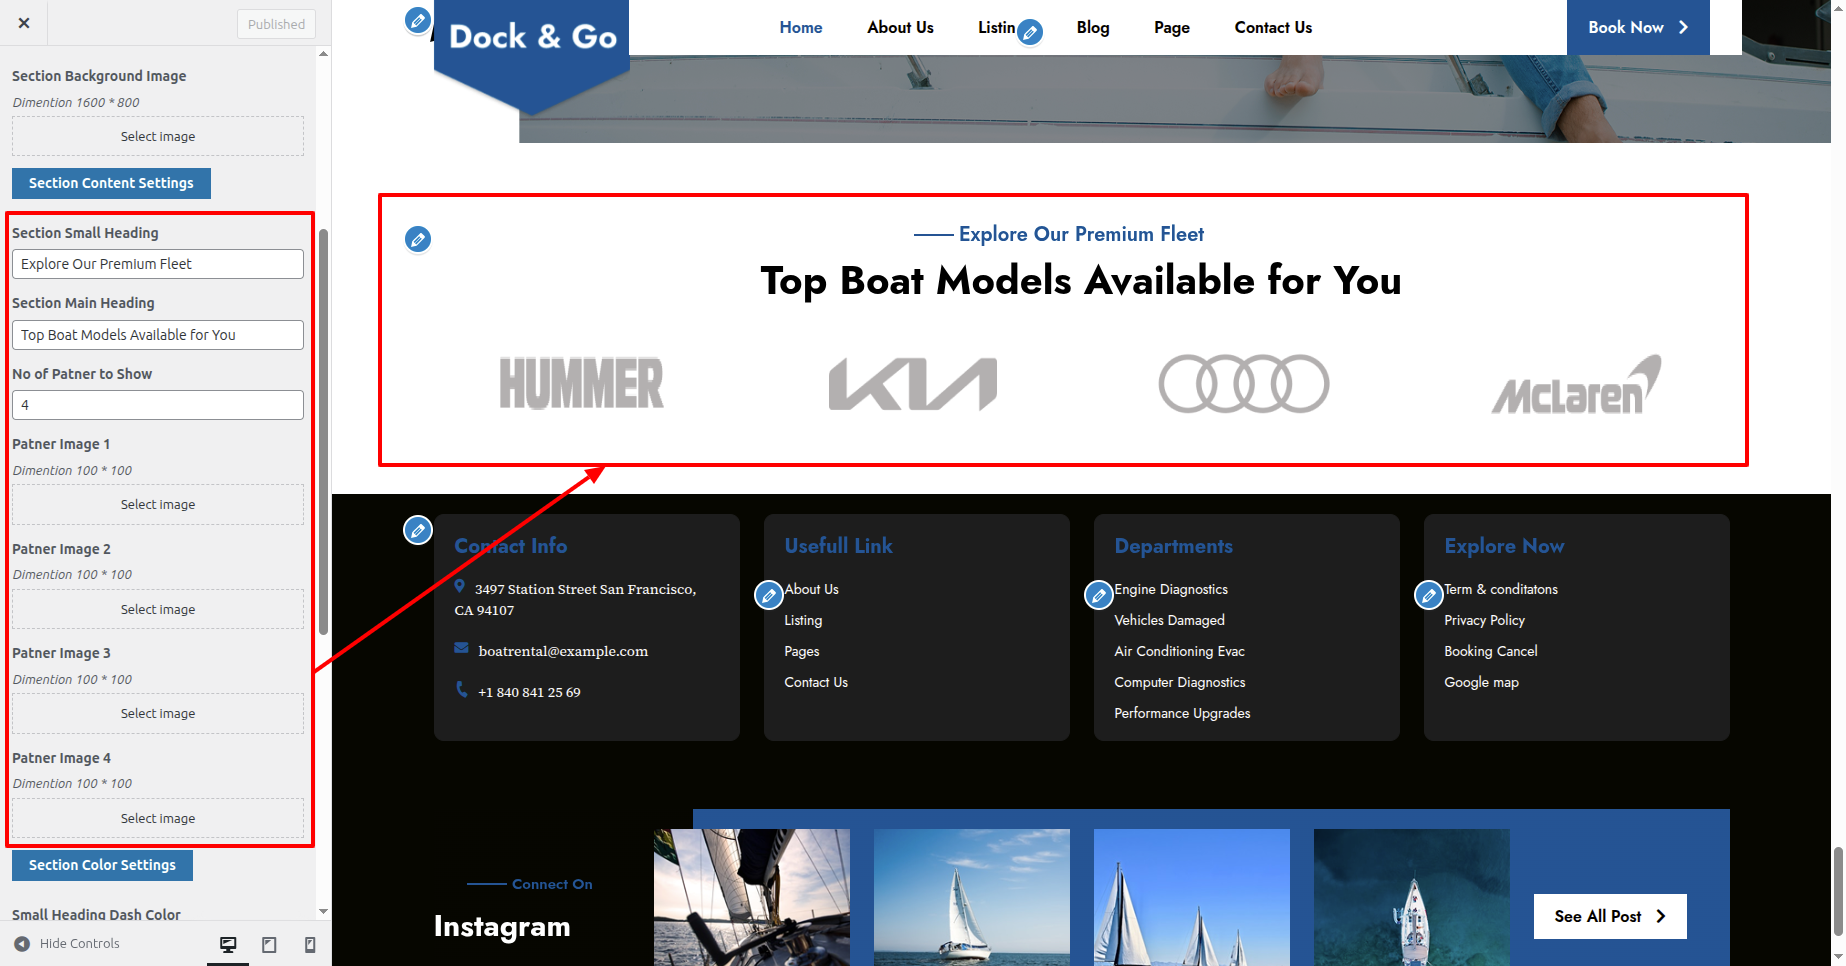Click the No of Patner to Show field
This screenshot has height=966, width=1846.
tap(158, 405)
